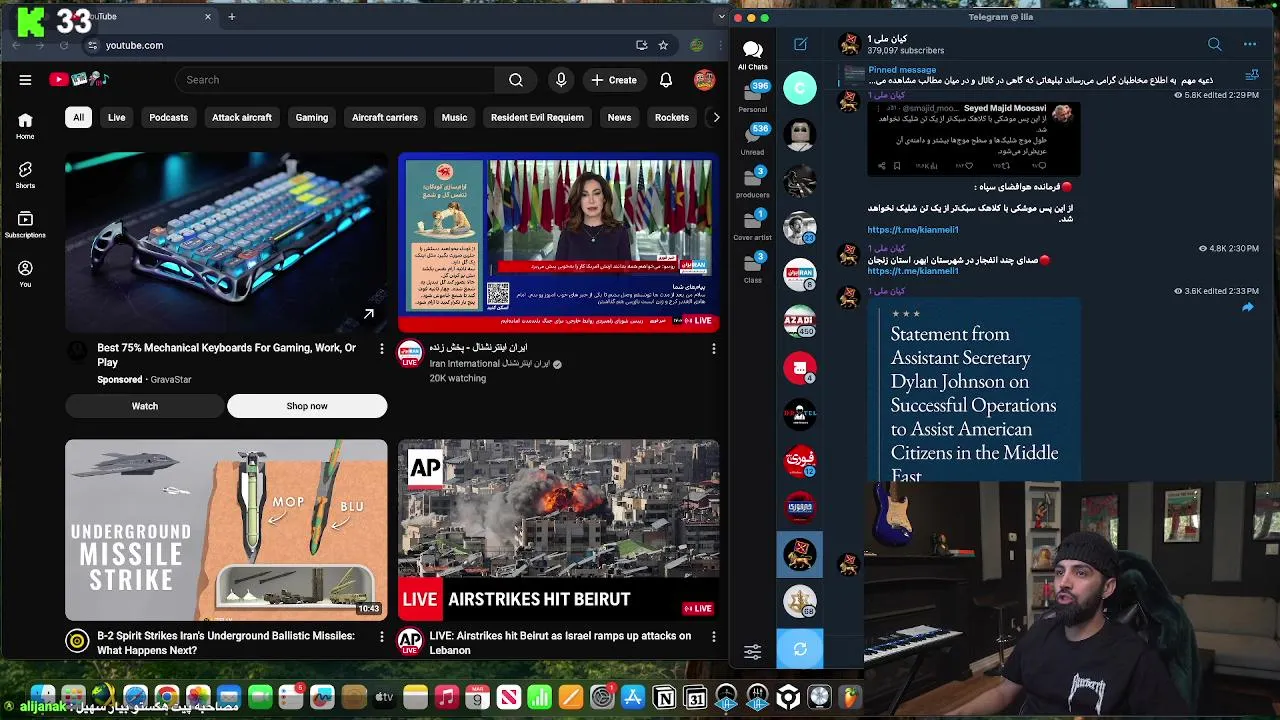
Task: Select the teal 'C' avatar chat
Action: pyautogui.click(x=799, y=88)
